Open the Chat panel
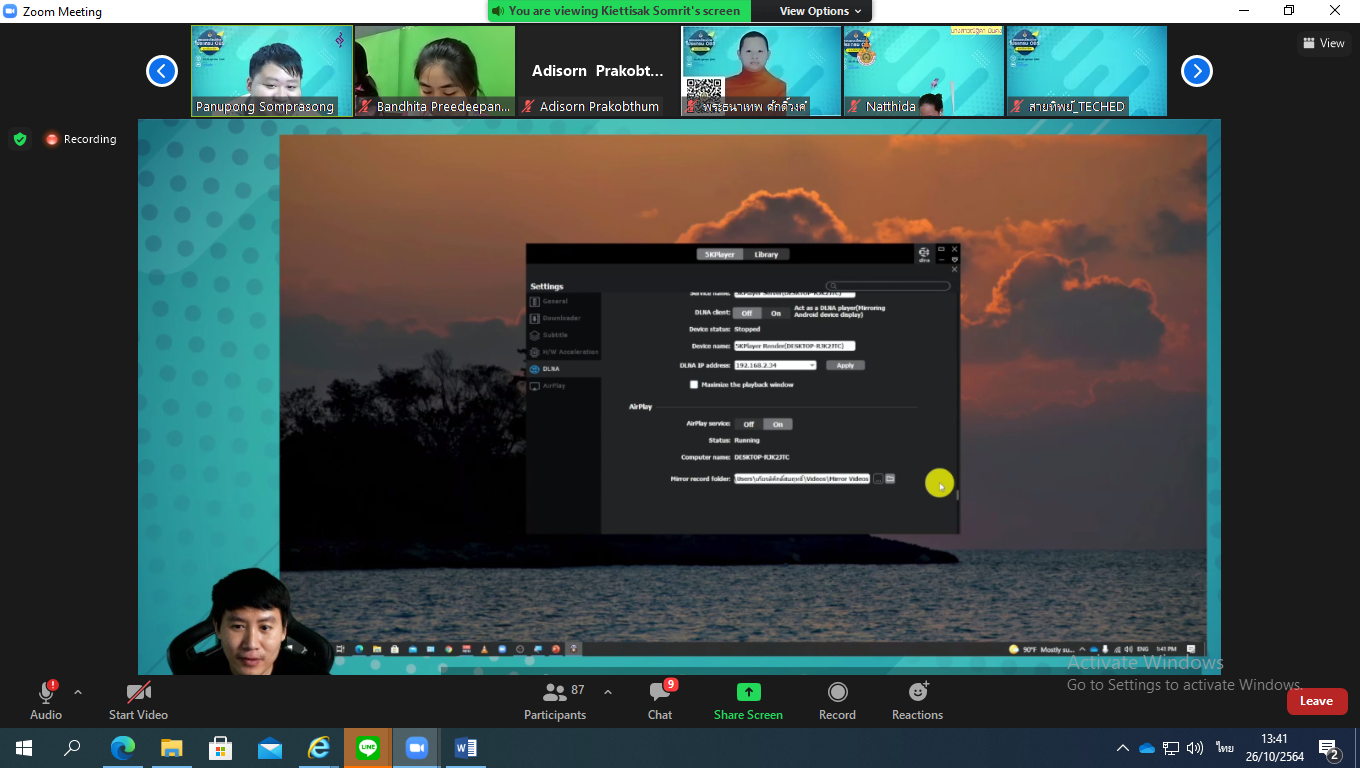Screen dimensions: 1360x768 [660, 700]
